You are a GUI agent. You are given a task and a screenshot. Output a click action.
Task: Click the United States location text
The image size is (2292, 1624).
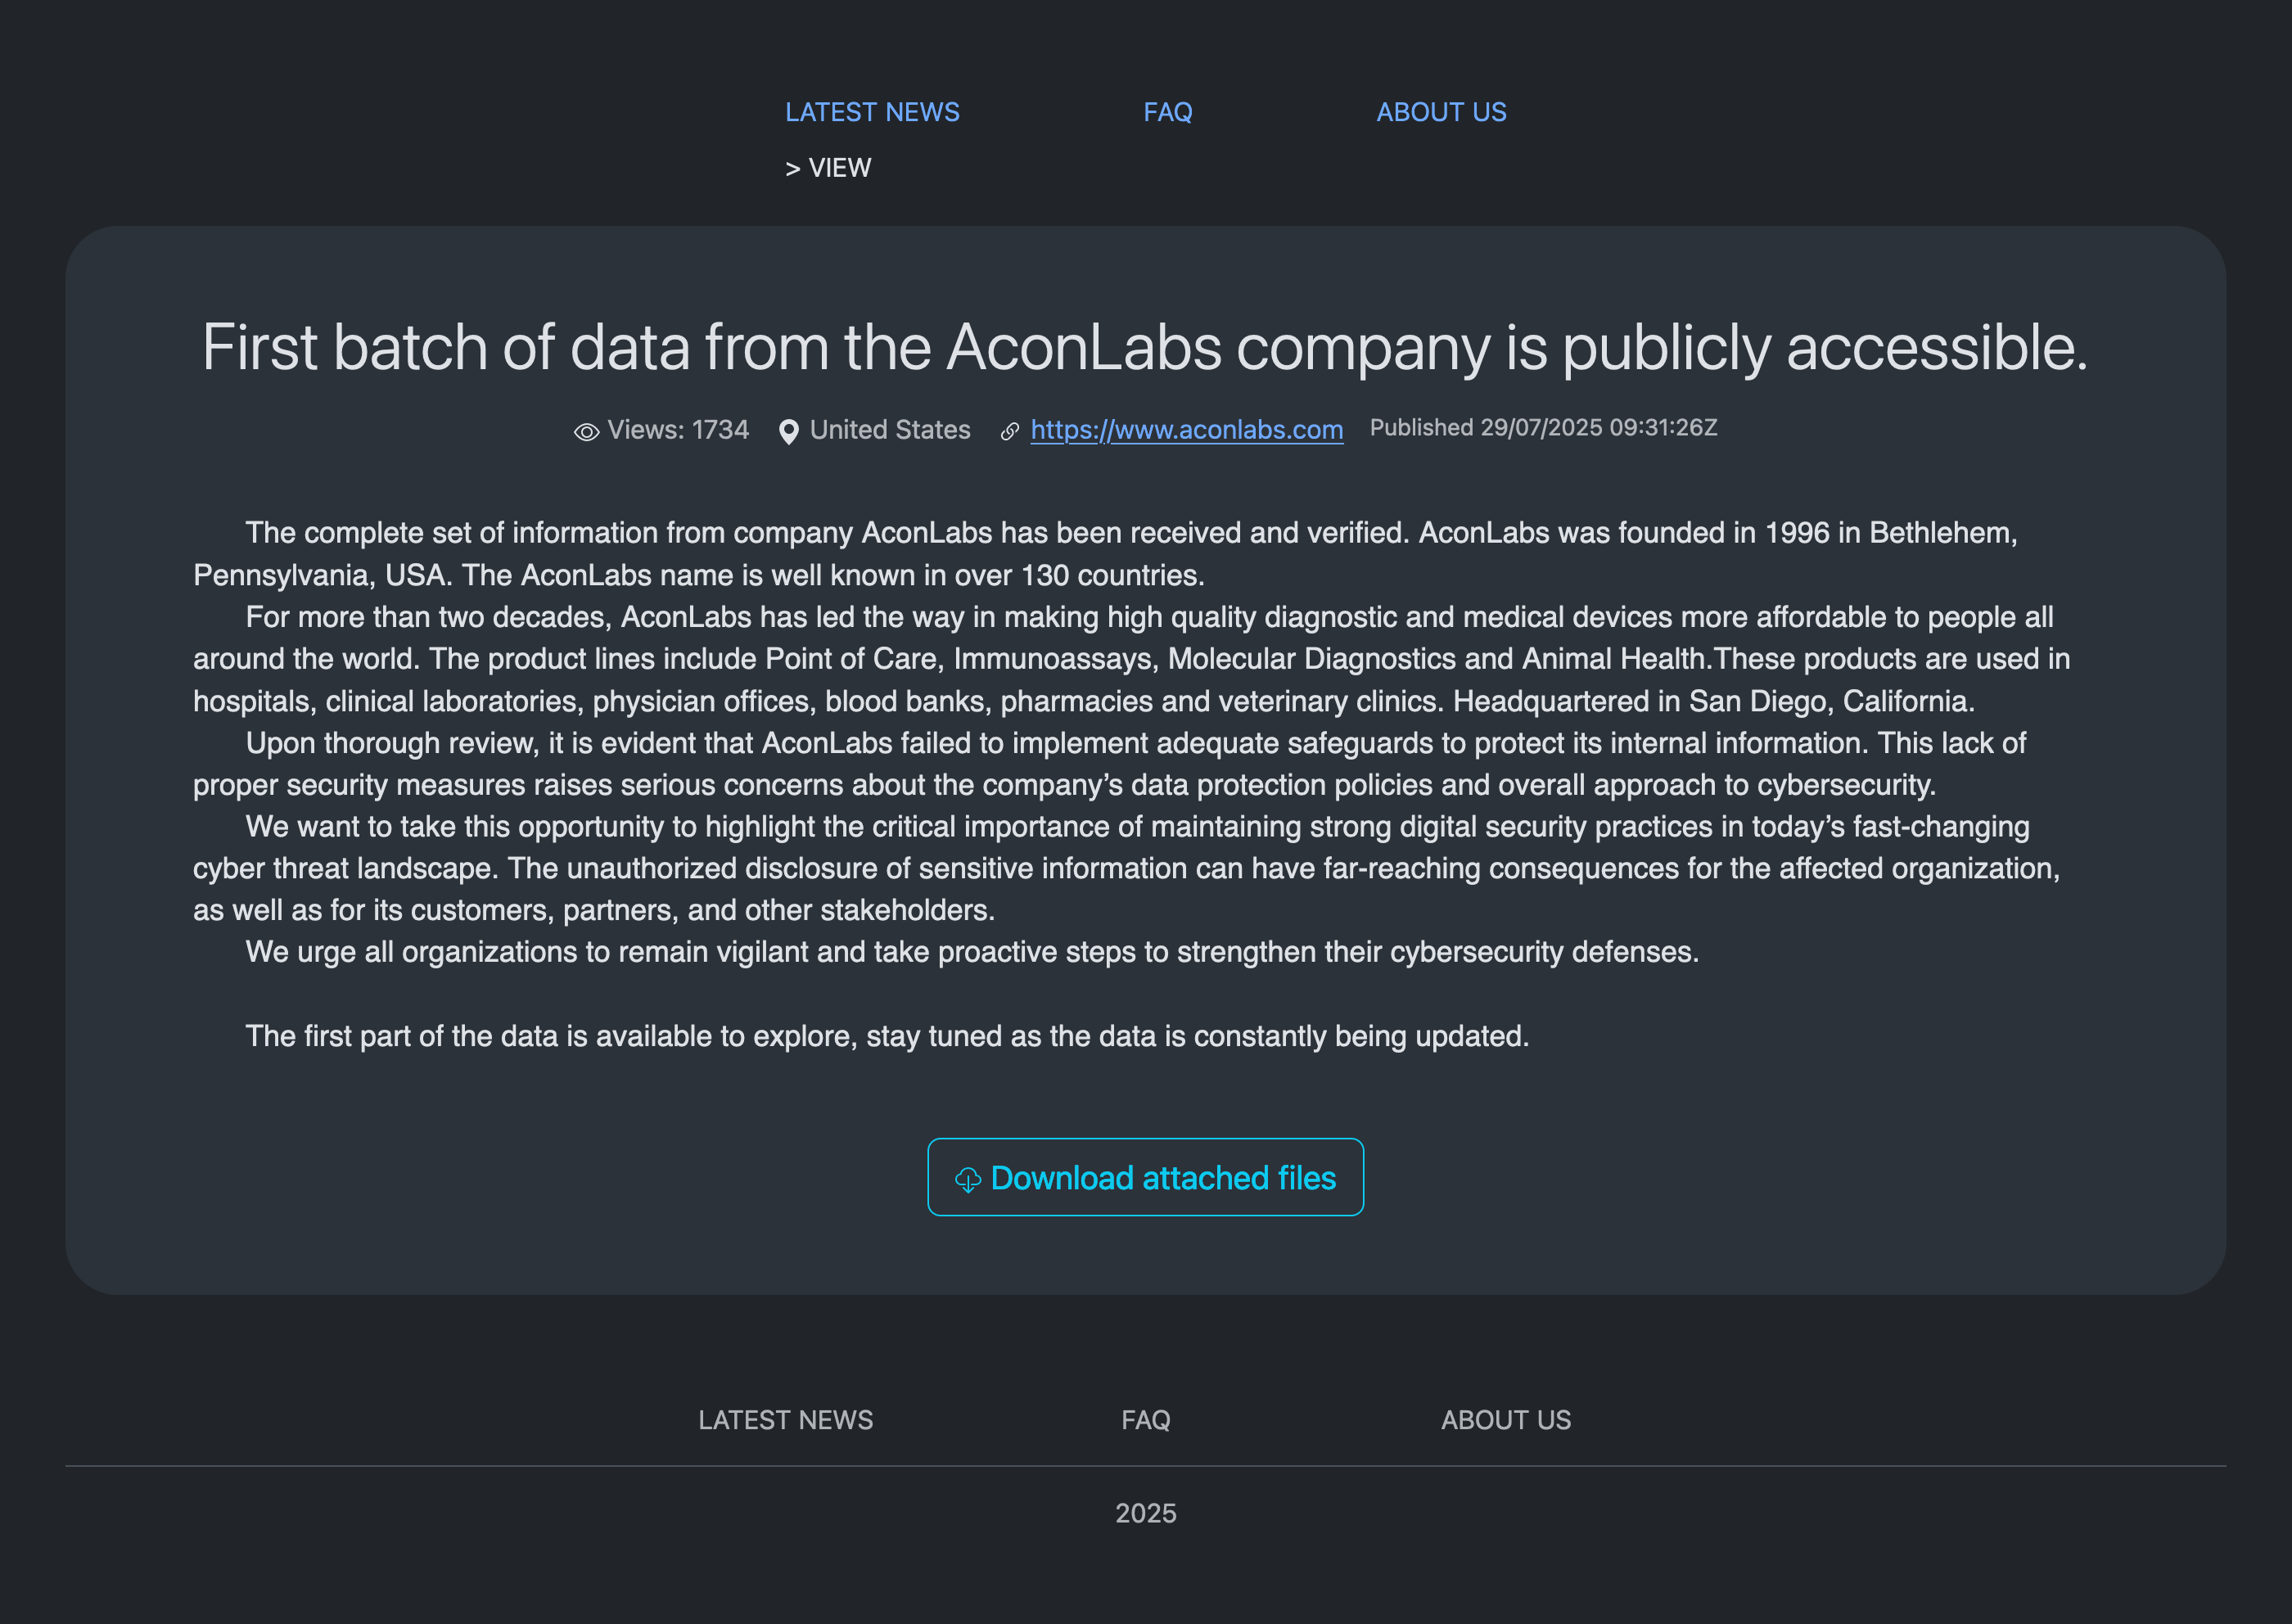(890, 430)
